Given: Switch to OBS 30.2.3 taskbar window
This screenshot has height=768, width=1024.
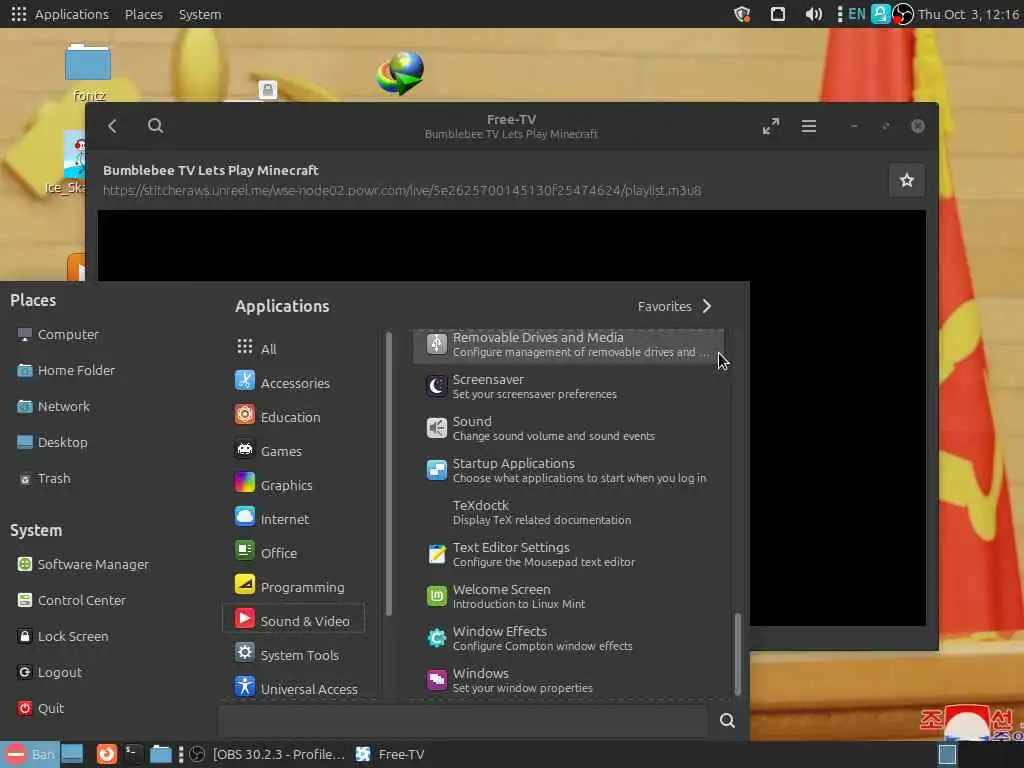Looking at the screenshot, I should click(x=266, y=754).
